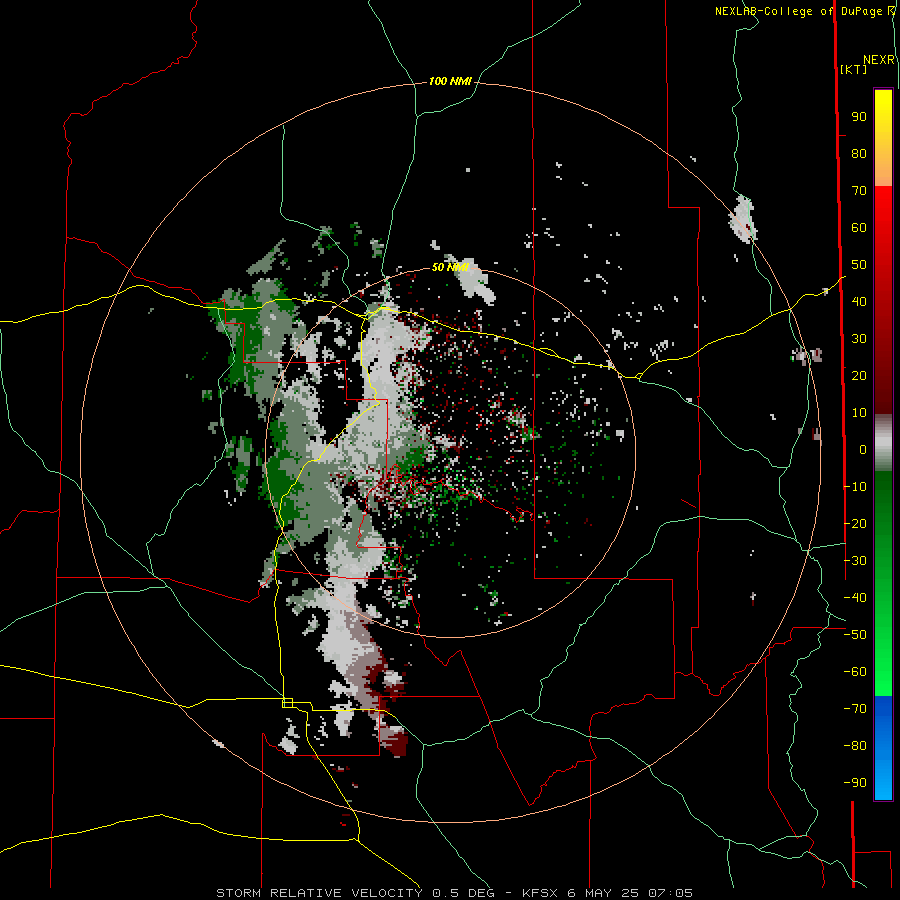This screenshot has height=900, width=900.
Task: Click the -90 value on the velocity scale
Action: [x=855, y=783]
